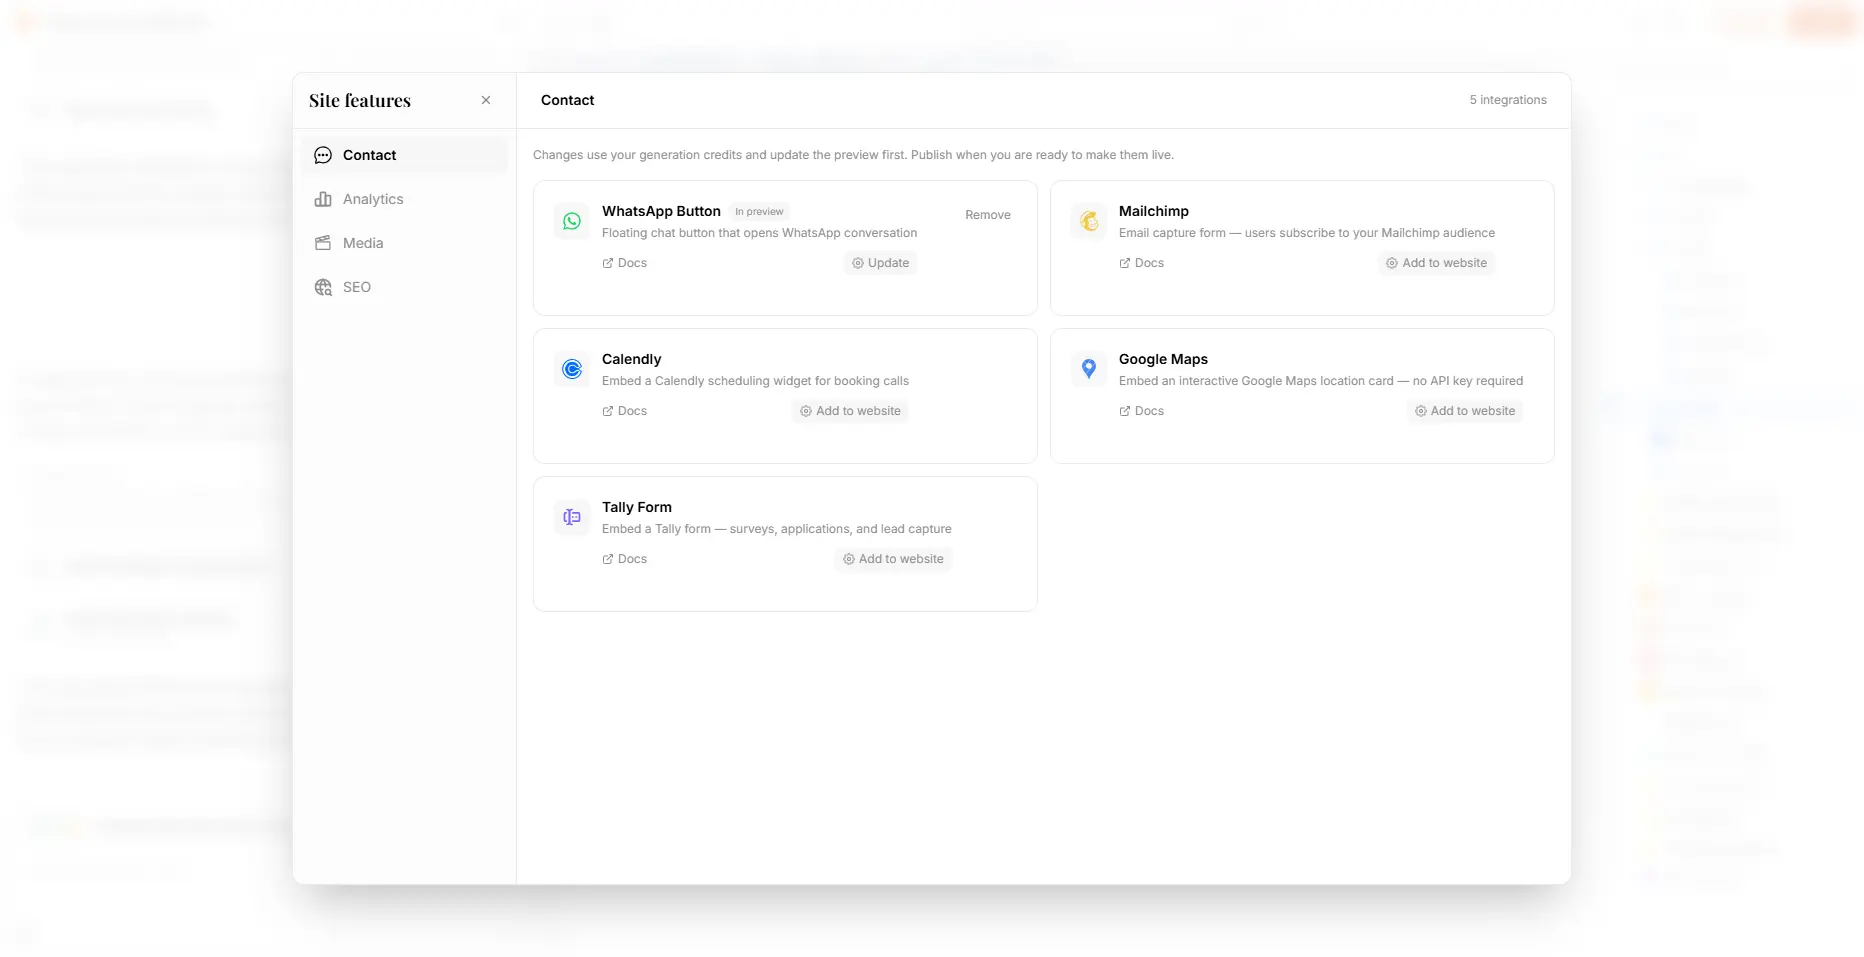Switch to the Analytics section

point(404,199)
